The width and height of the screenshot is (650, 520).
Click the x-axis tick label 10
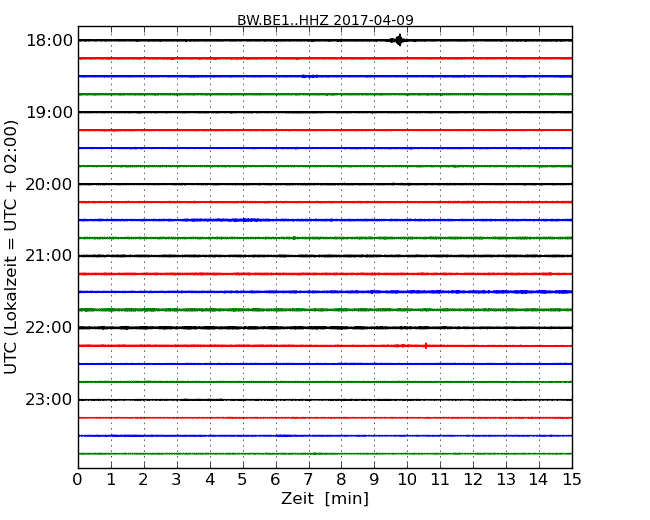click(x=407, y=480)
